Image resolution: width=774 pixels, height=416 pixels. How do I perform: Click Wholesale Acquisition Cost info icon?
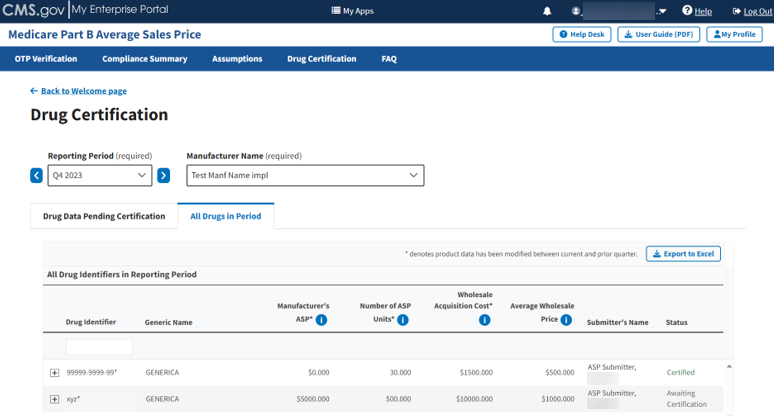point(484,320)
